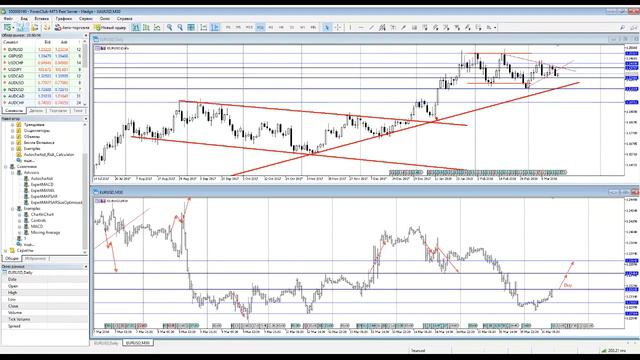Select the horizontal line drawing tool
Screen dimensions: 640x360
tap(361, 27)
